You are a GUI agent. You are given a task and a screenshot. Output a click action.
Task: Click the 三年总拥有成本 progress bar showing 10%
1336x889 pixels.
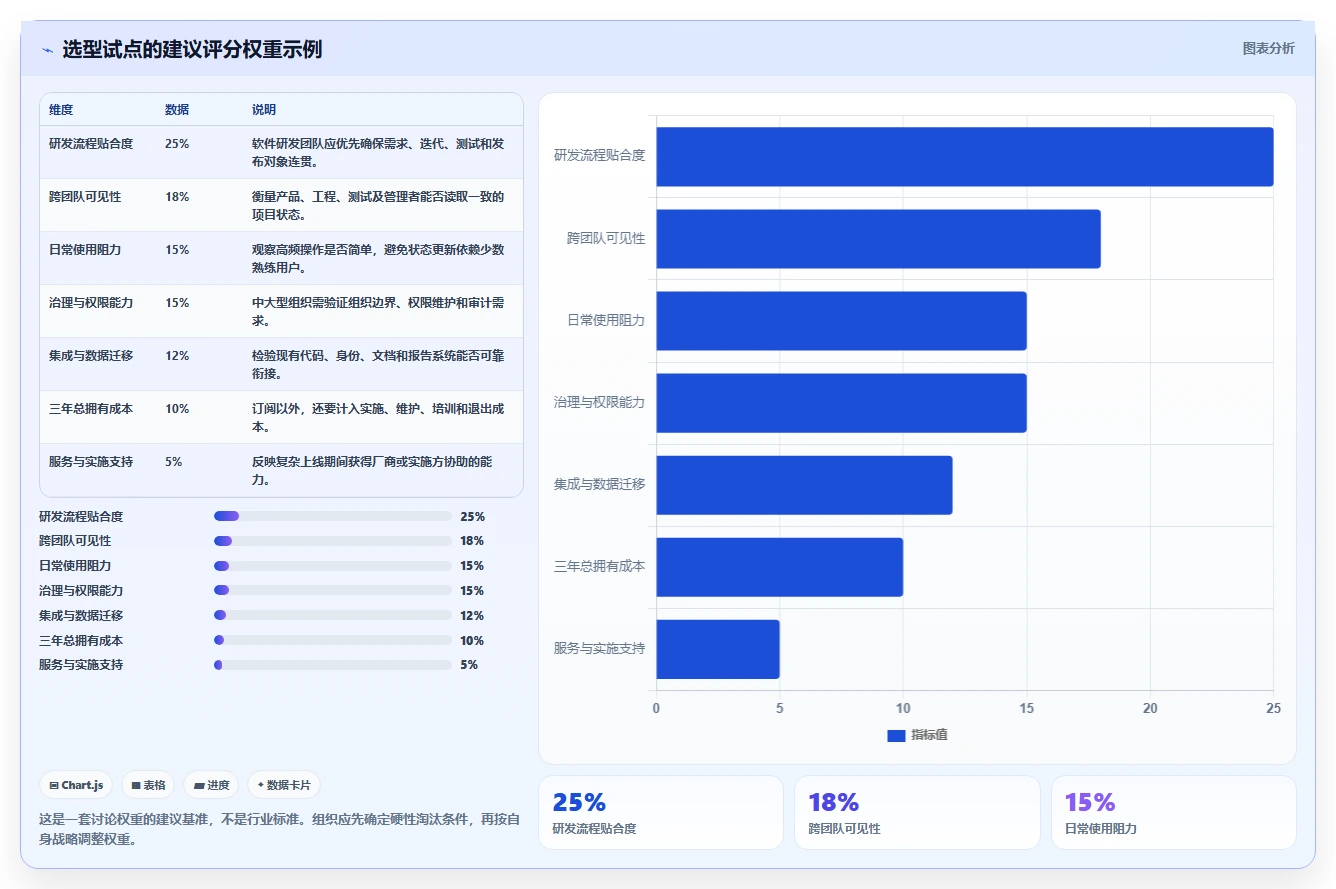point(333,640)
